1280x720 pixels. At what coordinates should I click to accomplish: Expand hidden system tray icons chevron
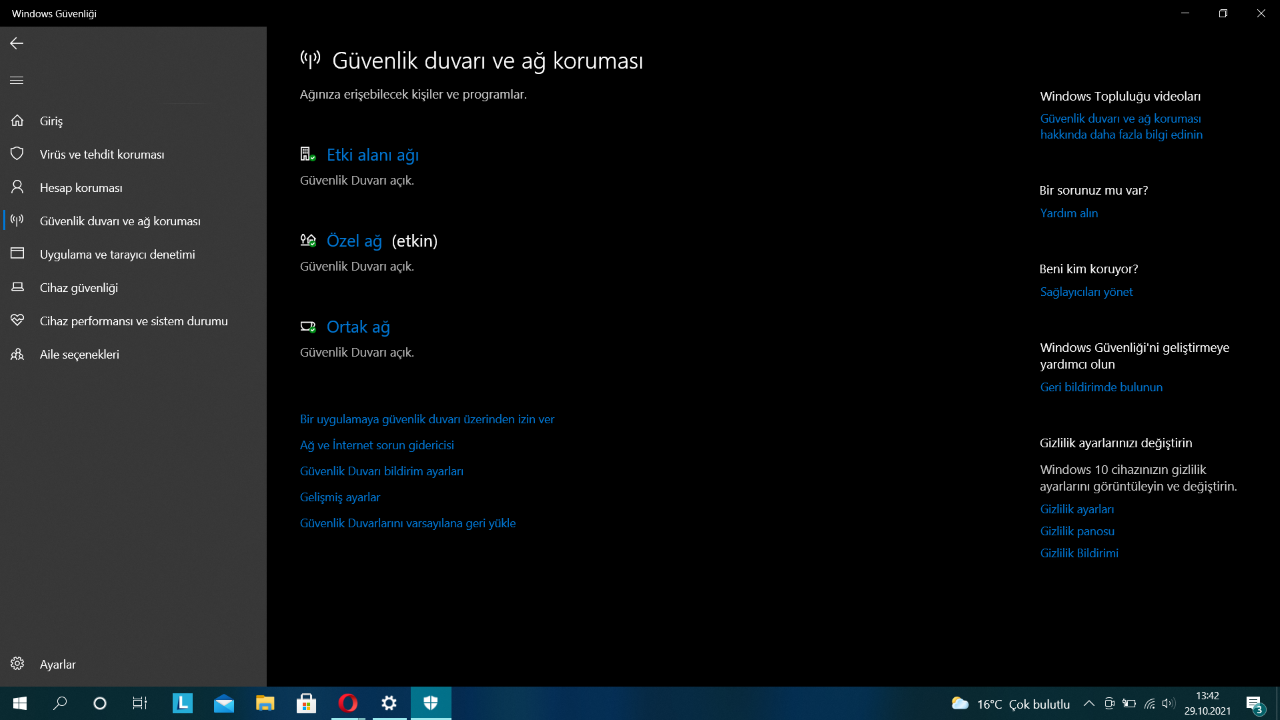point(1089,704)
